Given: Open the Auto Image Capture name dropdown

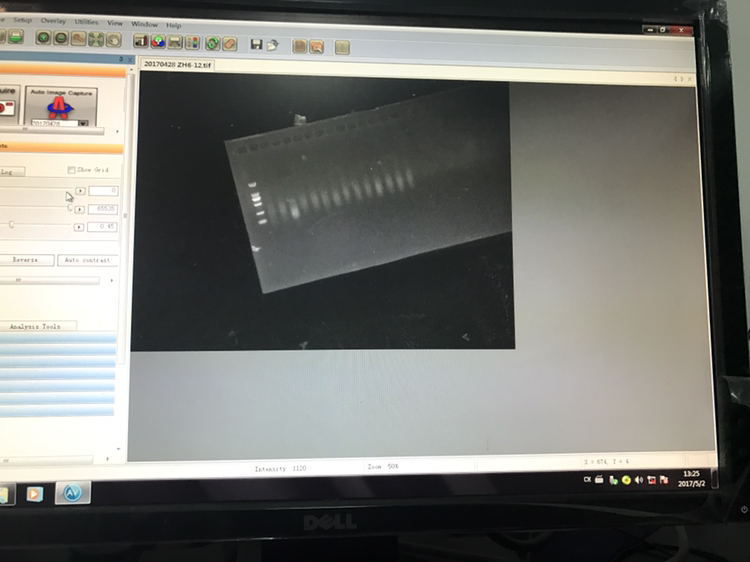Looking at the screenshot, I should 83,123.
